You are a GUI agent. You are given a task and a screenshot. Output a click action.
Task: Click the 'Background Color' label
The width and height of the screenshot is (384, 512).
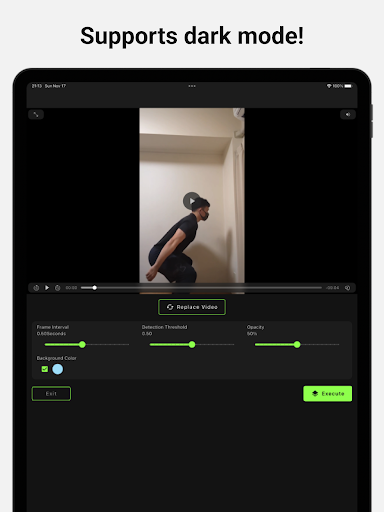pyautogui.click(x=56, y=358)
